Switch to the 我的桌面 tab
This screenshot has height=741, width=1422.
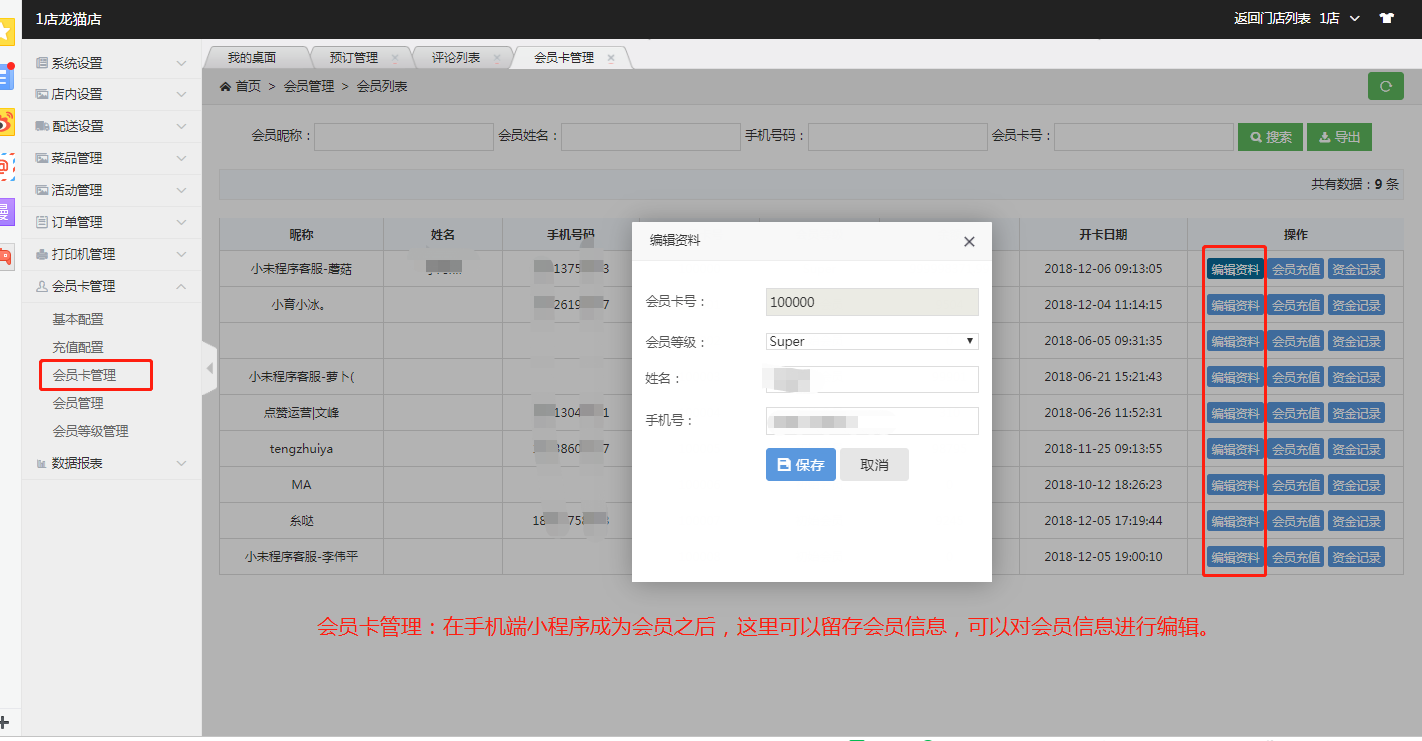251,58
